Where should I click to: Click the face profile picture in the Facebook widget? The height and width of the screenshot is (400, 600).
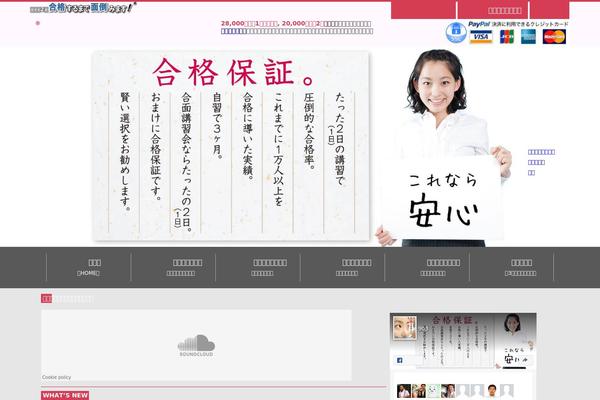[405, 328]
